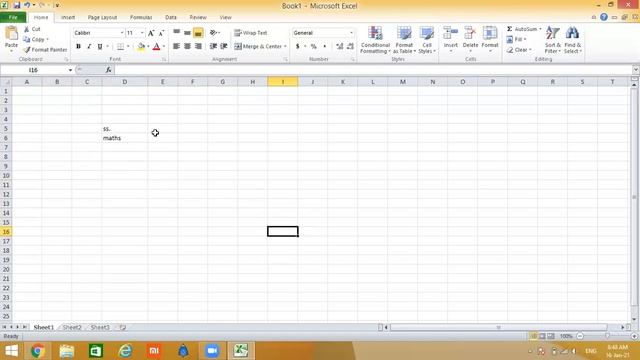Switch to Sheet3 worksheet
640x360 pixels.
[100, 327]
